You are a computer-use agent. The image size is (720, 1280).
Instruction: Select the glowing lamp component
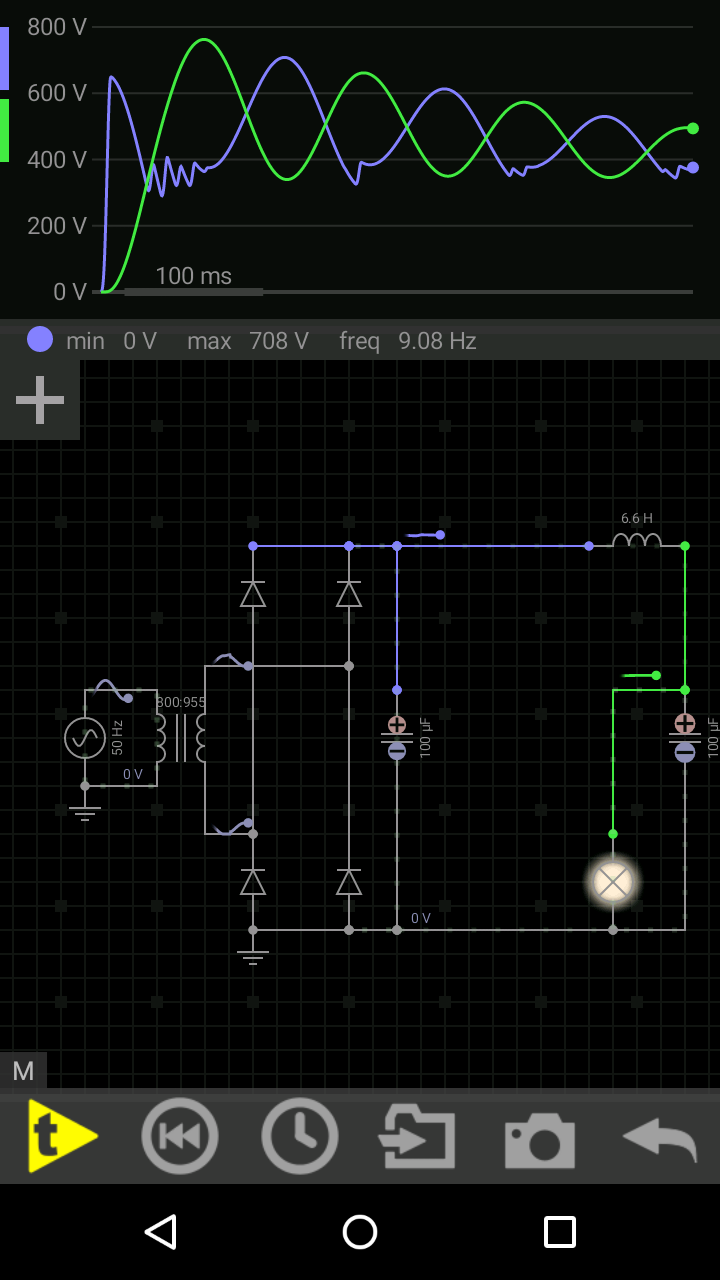click(613, 882)
